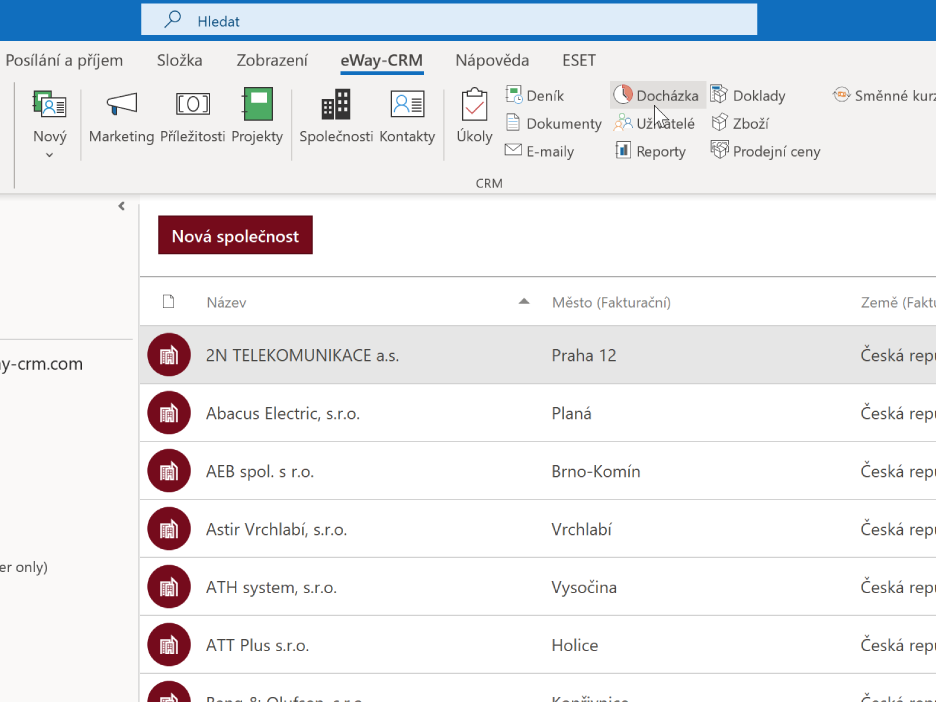The image size is (936, 702).
Task: Open the Marketing module
Action: pyautogui.click(x=122, y=118)
